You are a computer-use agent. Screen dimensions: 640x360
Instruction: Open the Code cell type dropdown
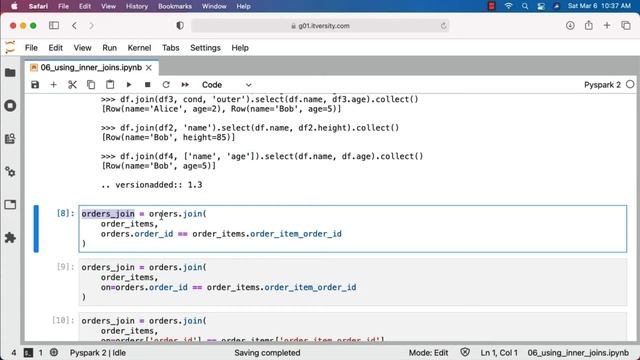226,85
